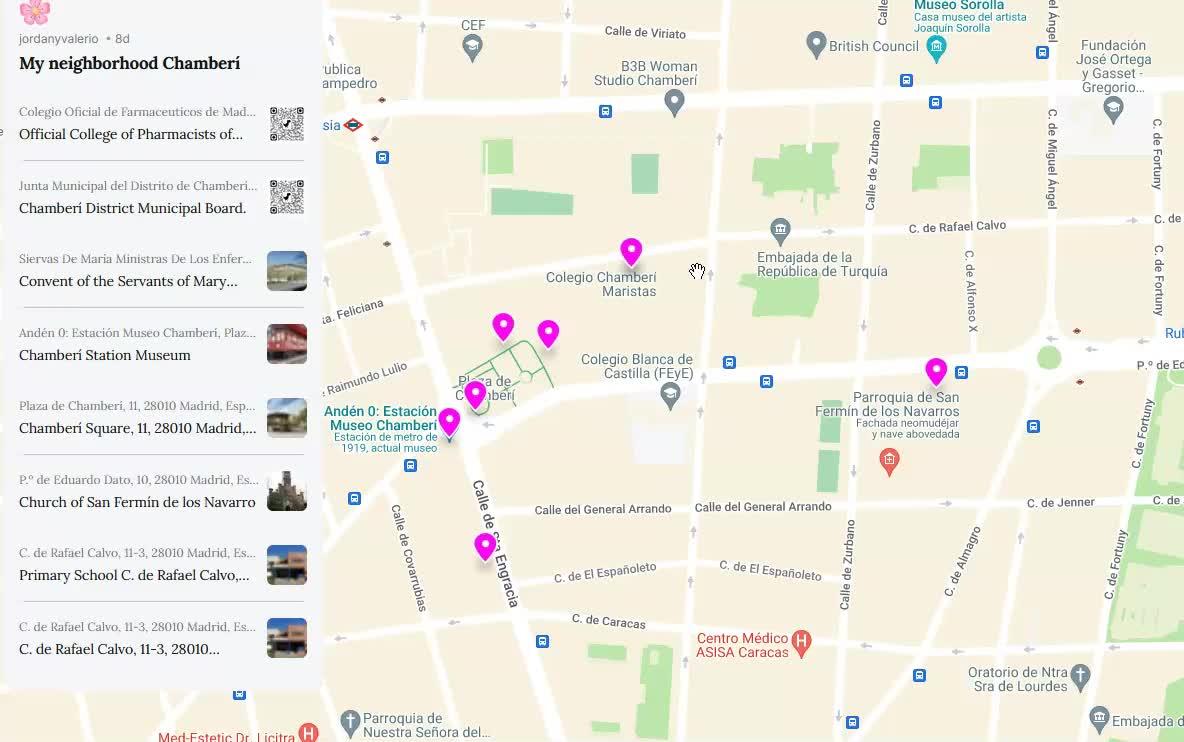Click the Church of San Fermín thumbnail
Image resolution: width=1184 pixels, height=742 pixels.
287,491
